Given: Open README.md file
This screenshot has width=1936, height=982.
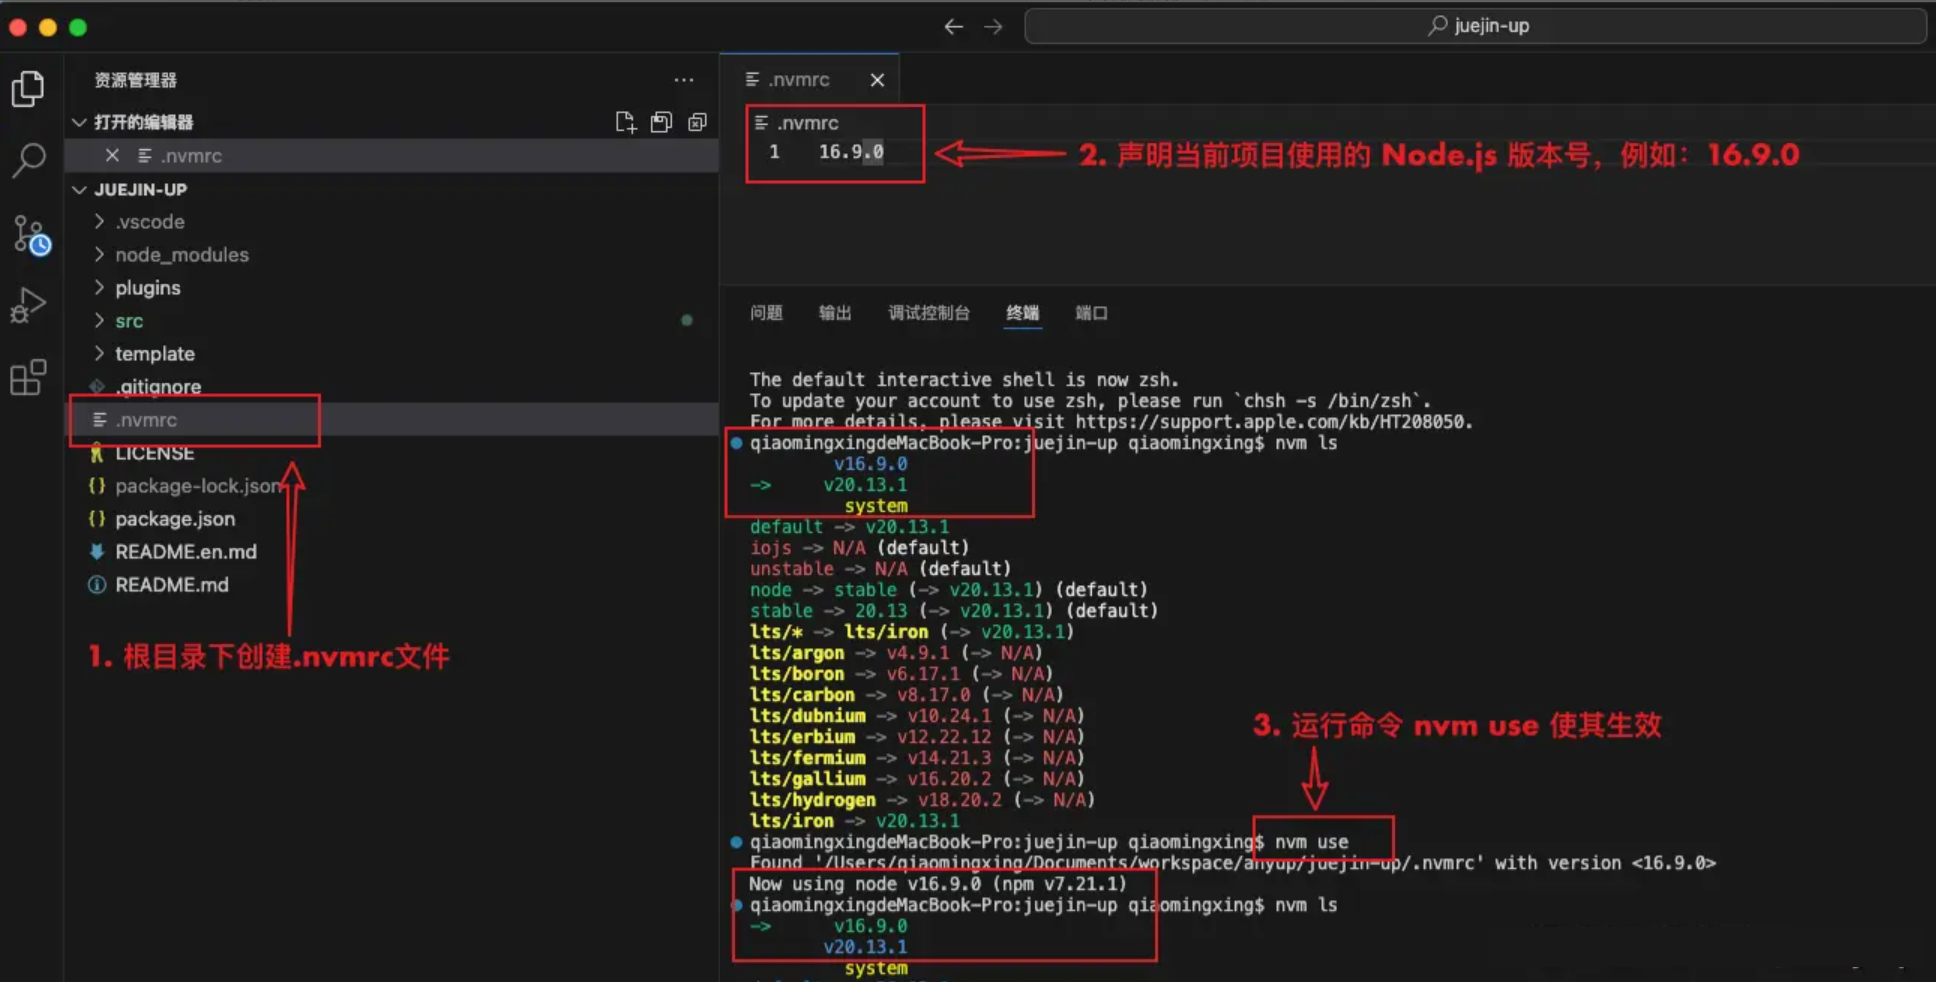Looking at the screenshot, I should click(391, 584).
